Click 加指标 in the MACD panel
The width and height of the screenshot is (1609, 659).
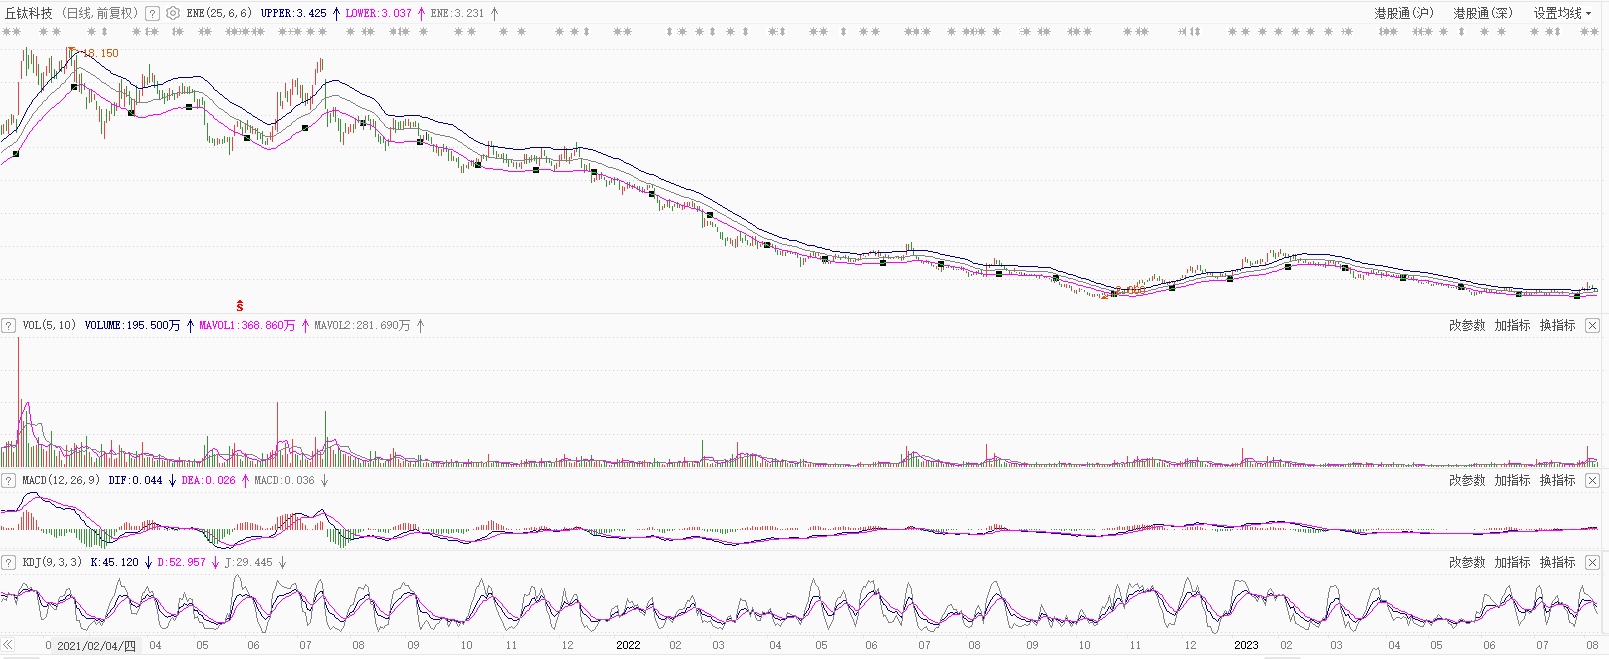(x=1512, y=481)
